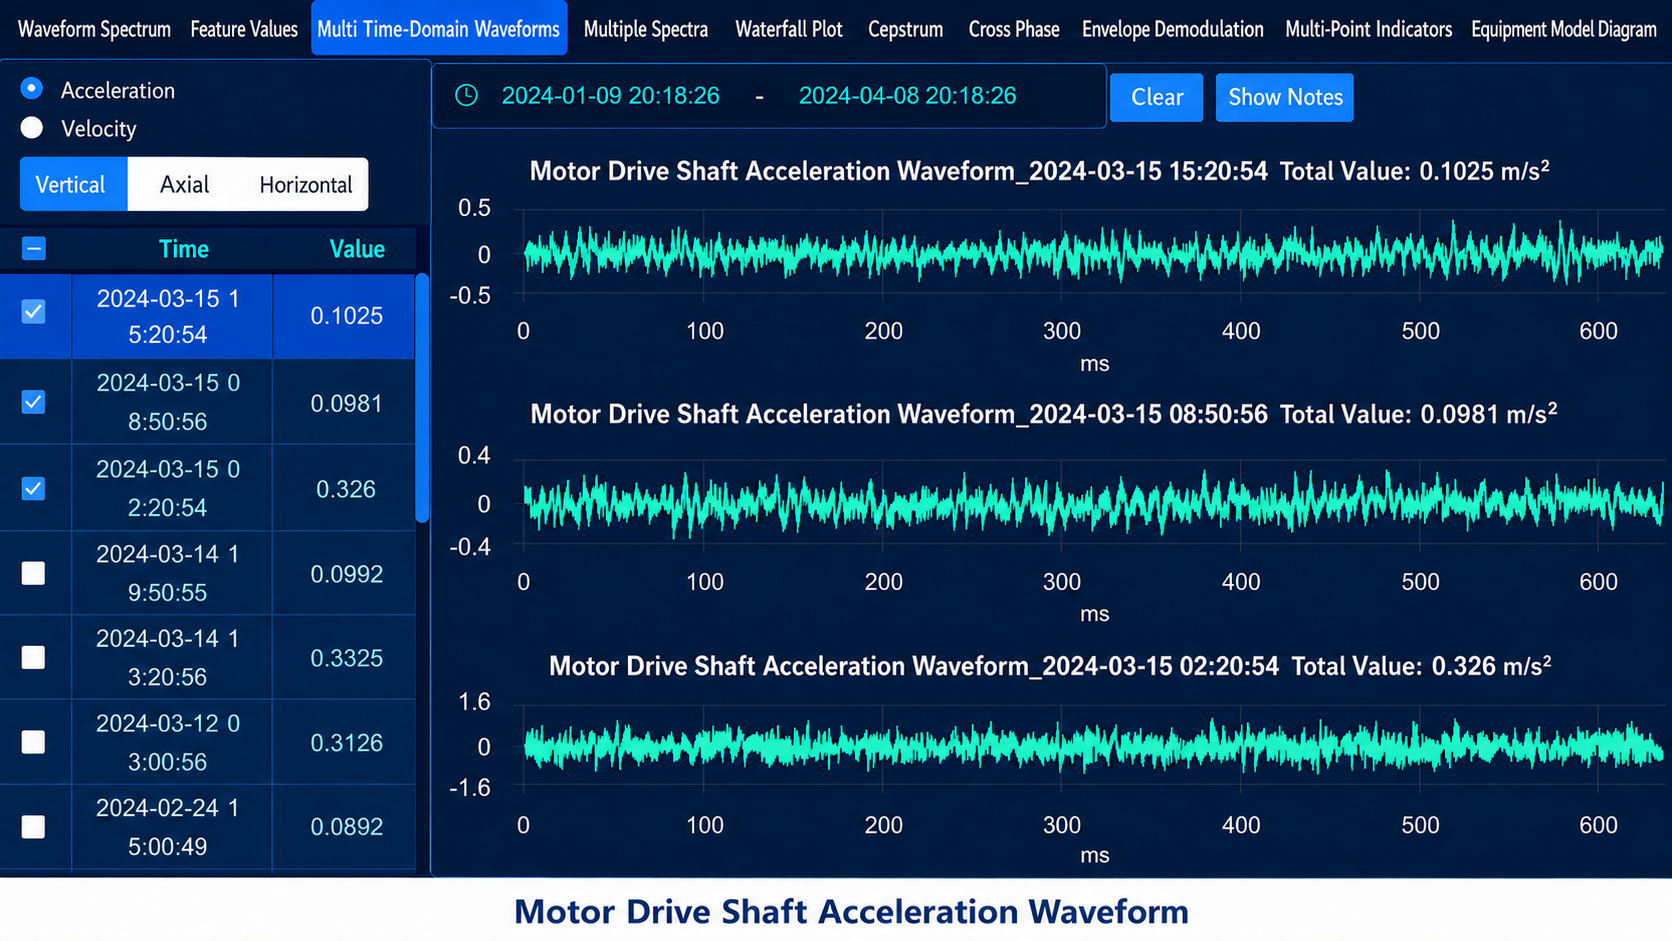This screenshot has height=941, width=1672.
Task: Select the Vertical direction button
Action: click(x=74, y=184)
